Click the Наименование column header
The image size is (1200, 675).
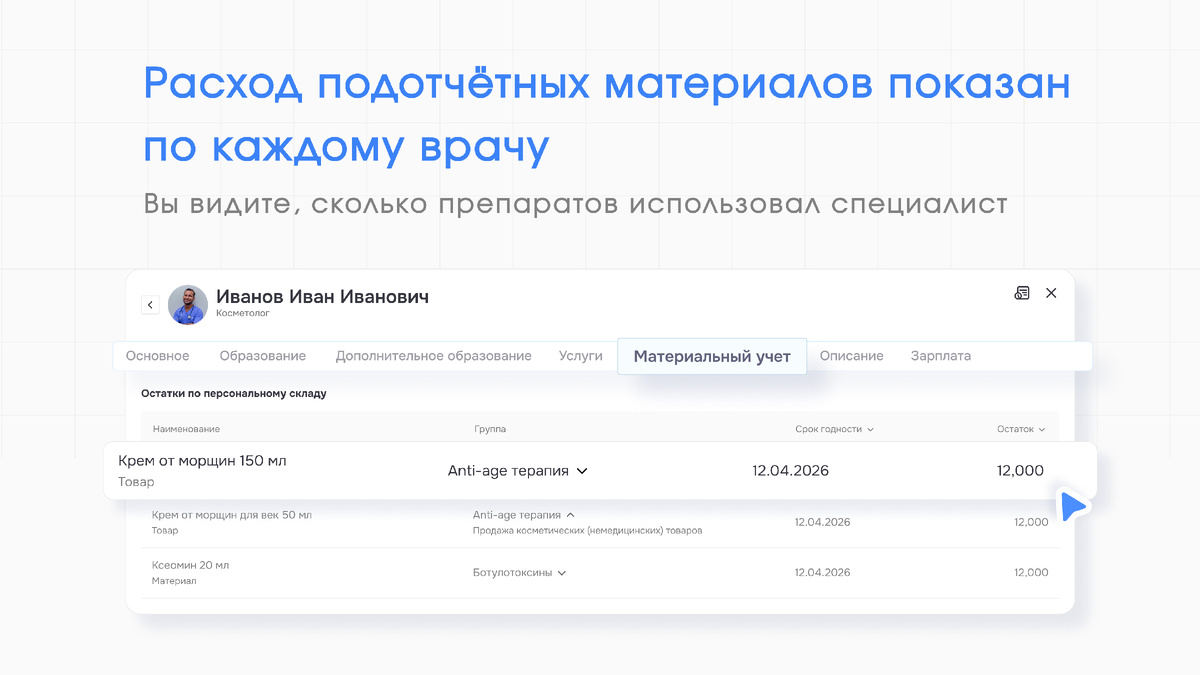click(x=187, y=429)
